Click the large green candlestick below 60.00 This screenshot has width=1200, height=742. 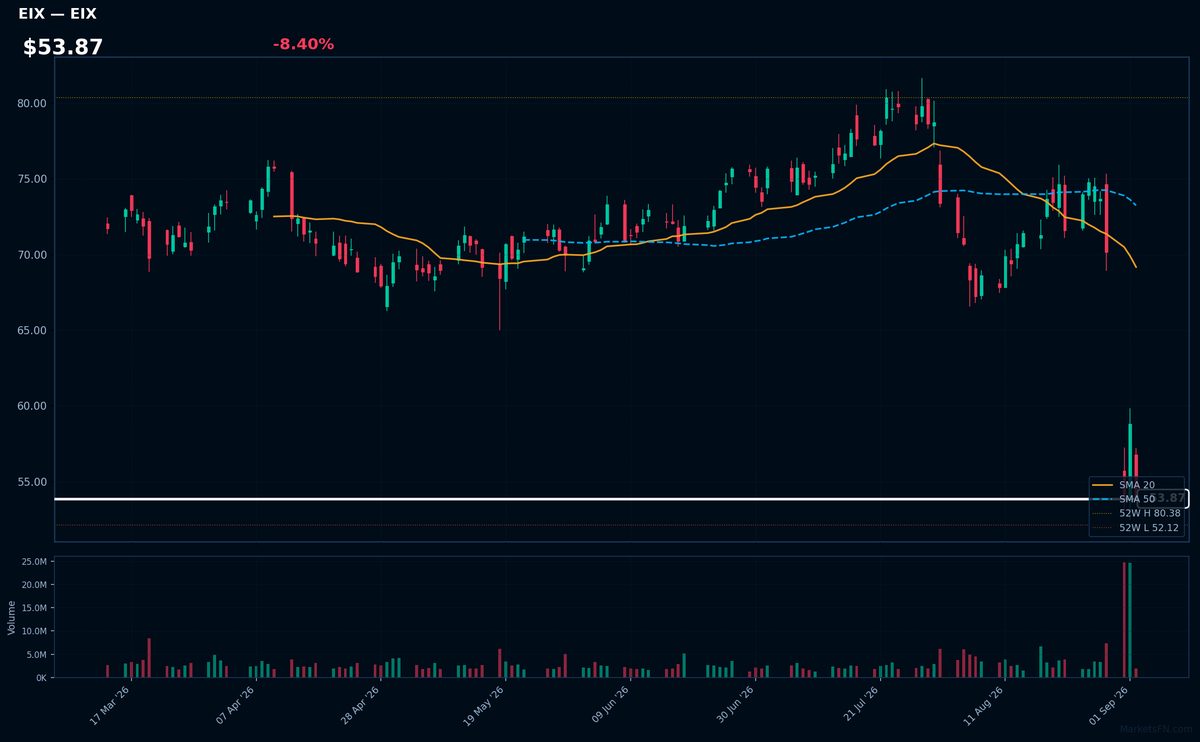click(x=1130, y=452)
